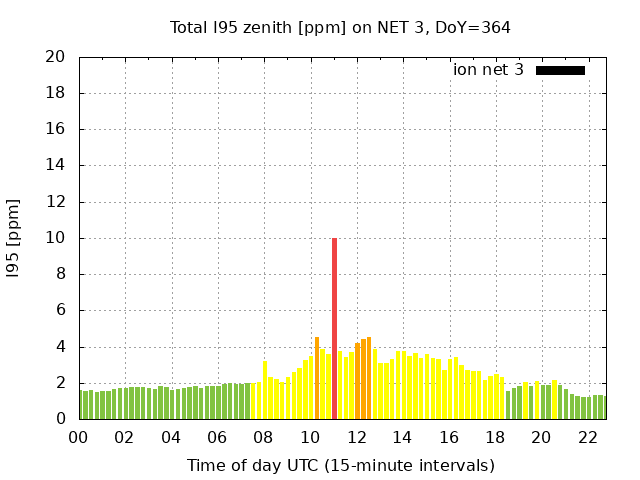Image resolution: width=640 pixels, height=480 pixels.
Task: Click the '08' tick on the time axis
Action: pos(263,437)
